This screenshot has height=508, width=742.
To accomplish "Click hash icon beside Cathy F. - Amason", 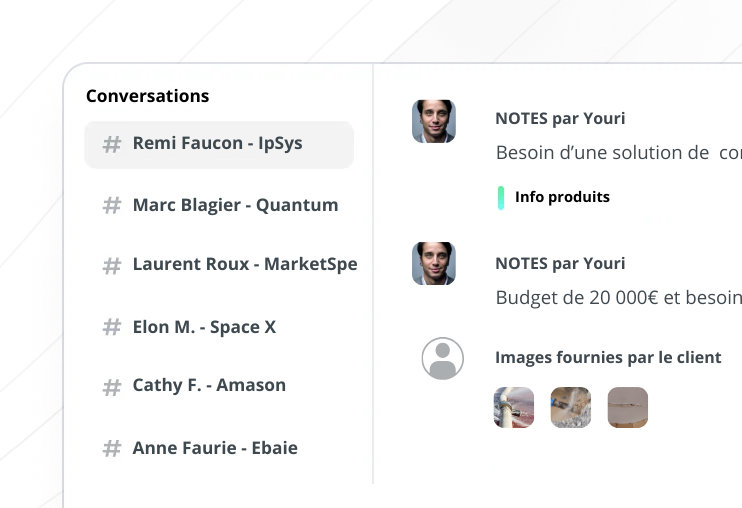I will pos(112,386).
